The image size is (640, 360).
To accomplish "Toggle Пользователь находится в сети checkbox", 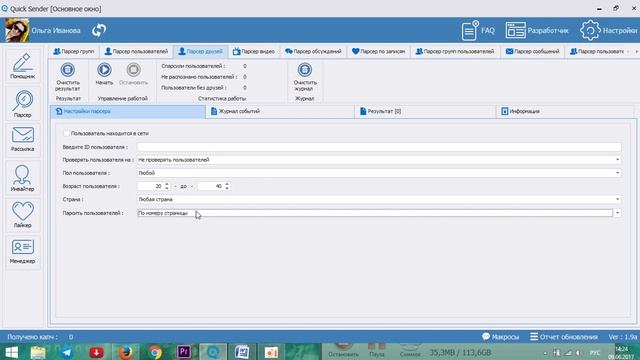I will (x=67, y=133).
